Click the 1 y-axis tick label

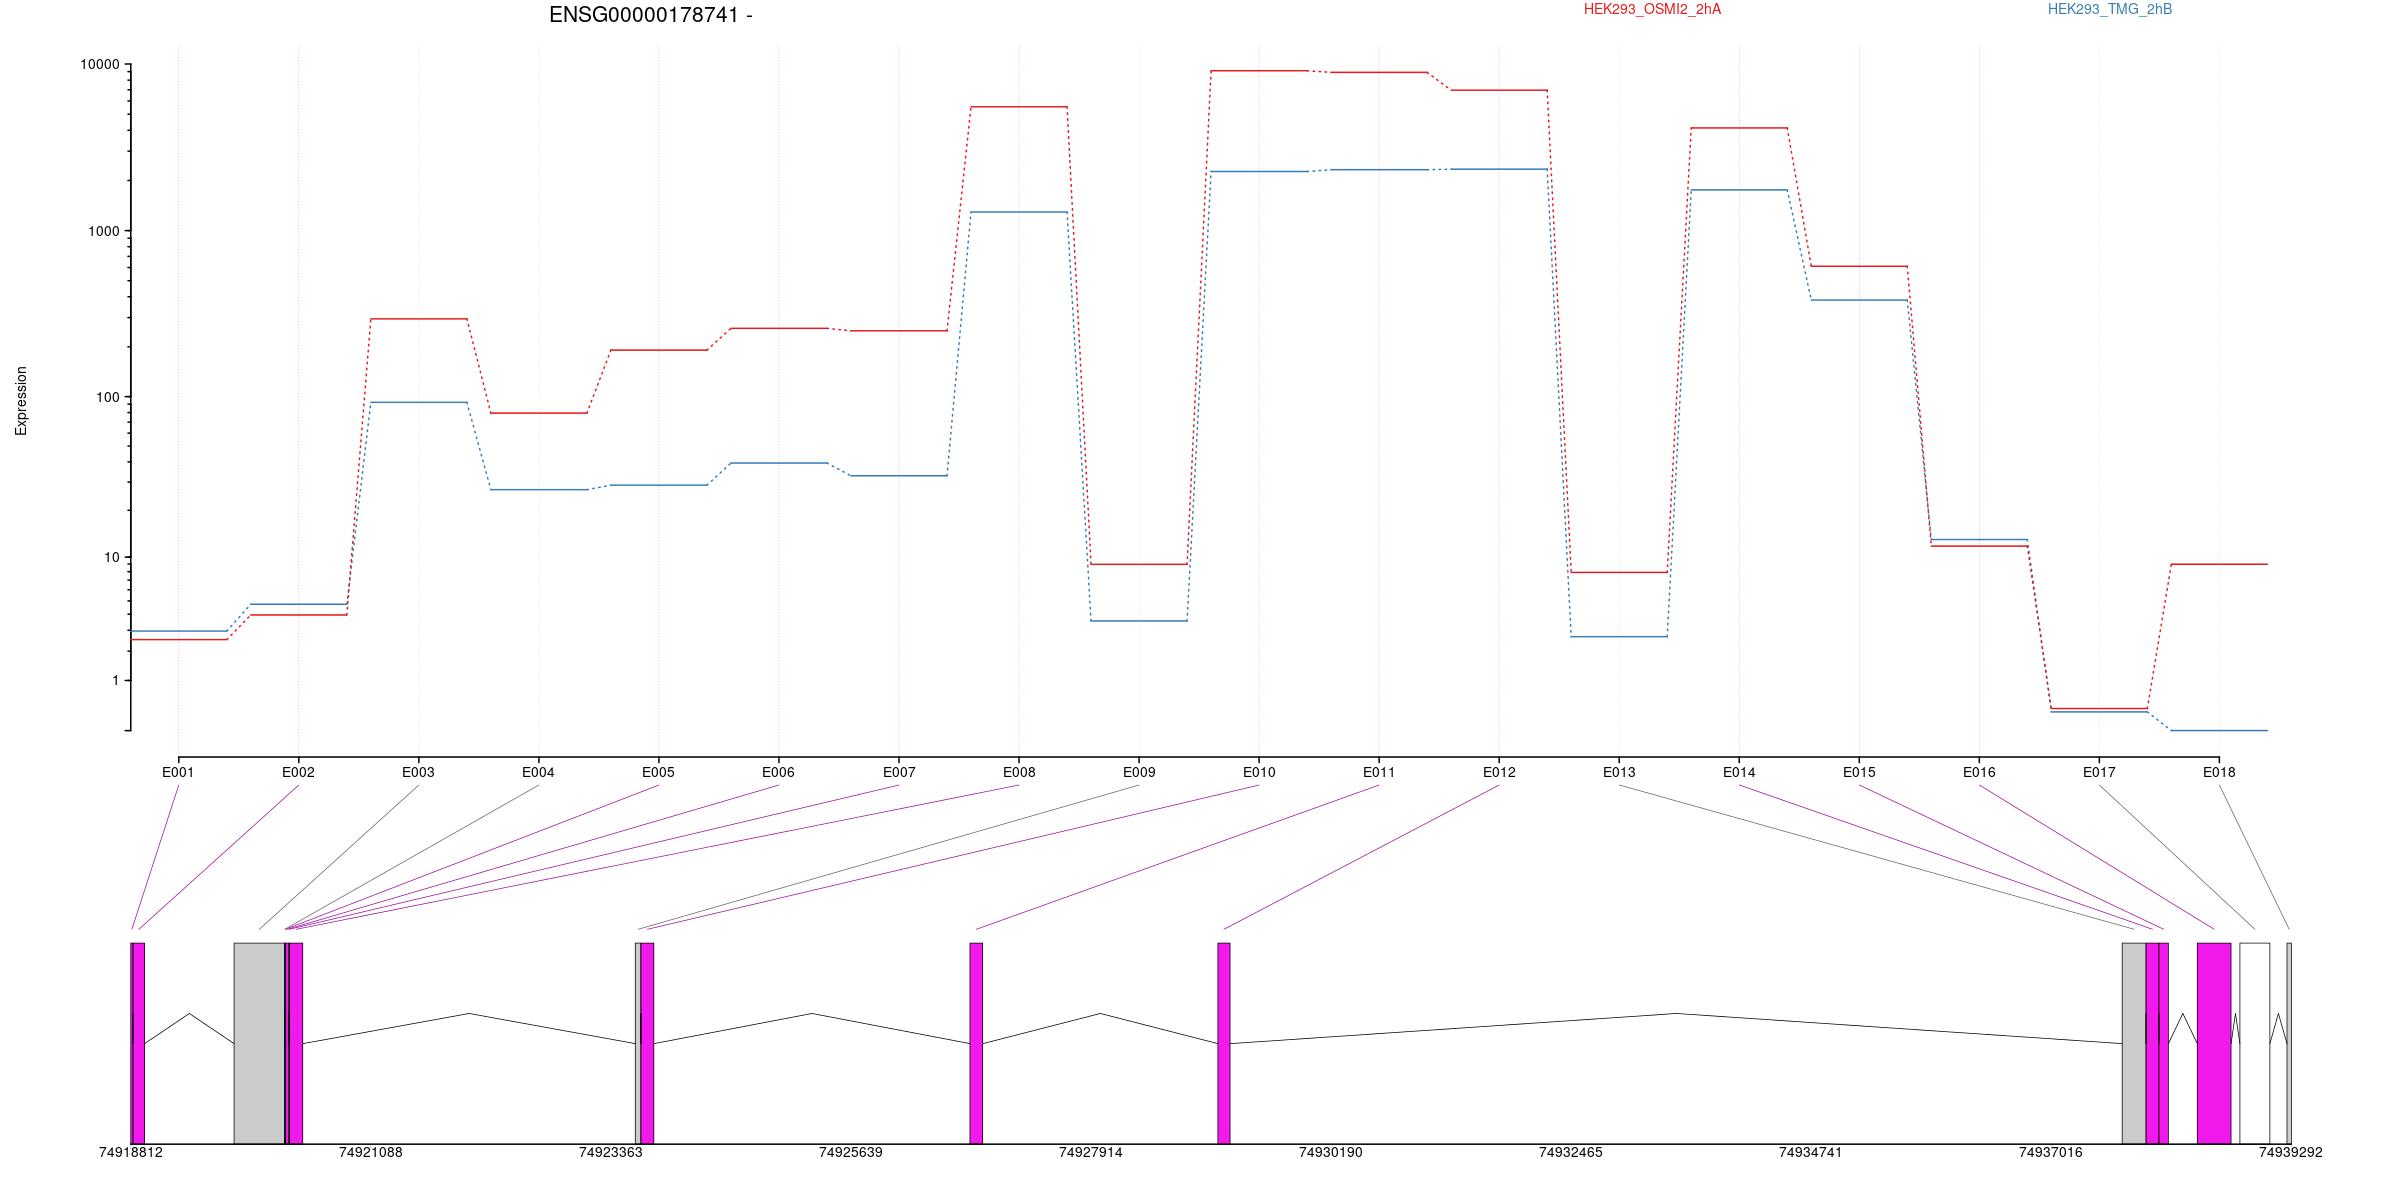[115, 680]
